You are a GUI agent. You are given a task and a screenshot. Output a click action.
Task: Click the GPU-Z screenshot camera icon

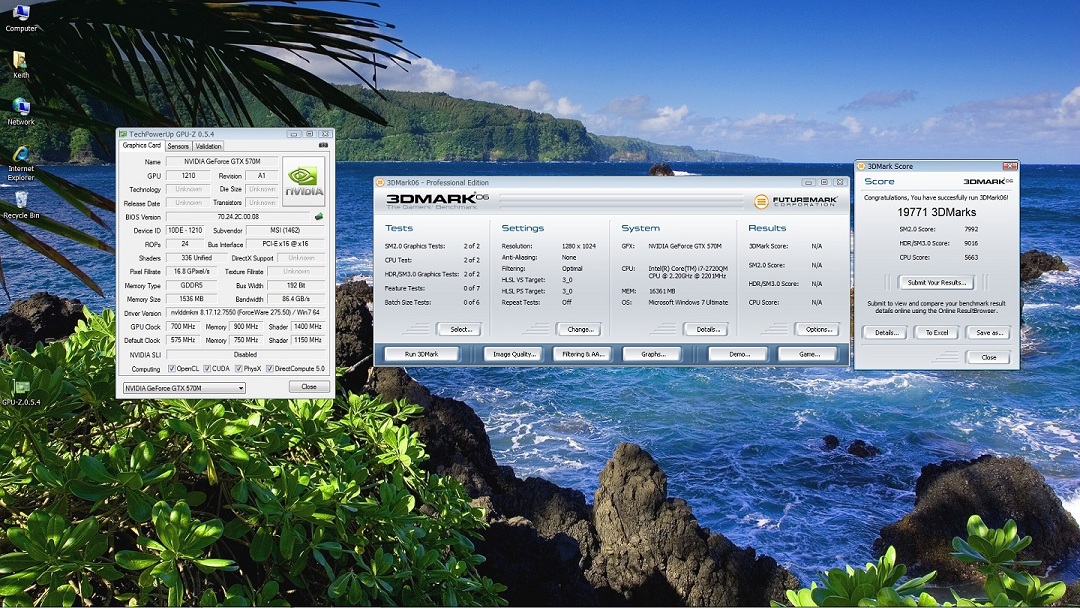tap(323, 145)
